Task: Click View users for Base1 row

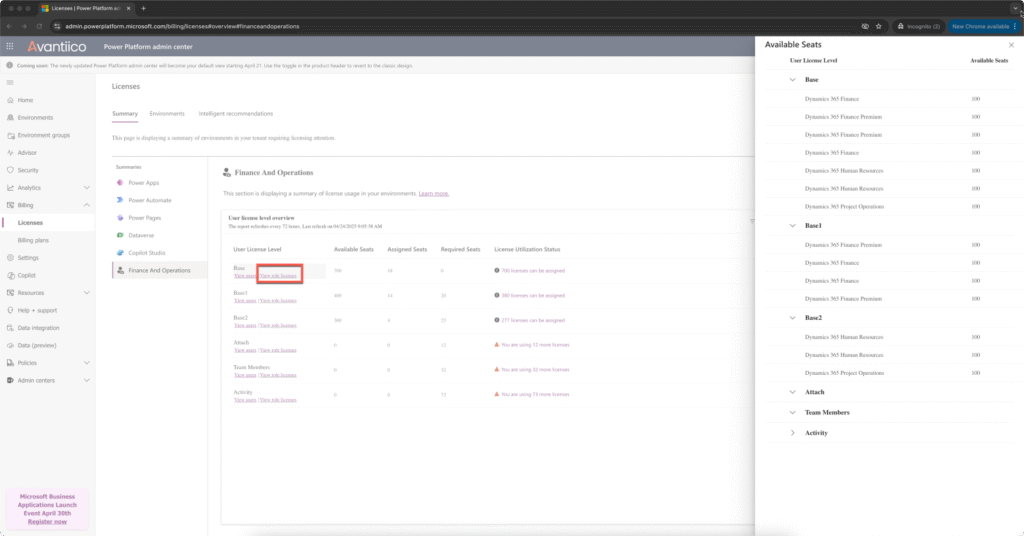Action: pyautogui.click(x=245, y=300)
